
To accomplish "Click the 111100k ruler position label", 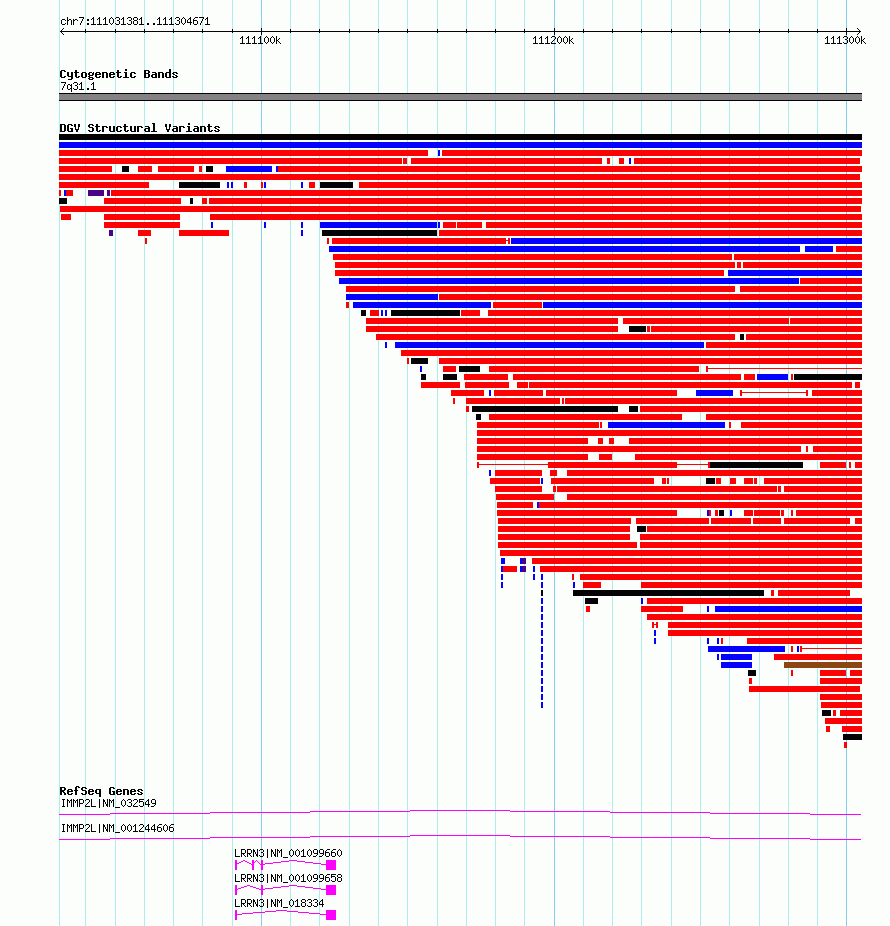I will click(x=260, y=40).
